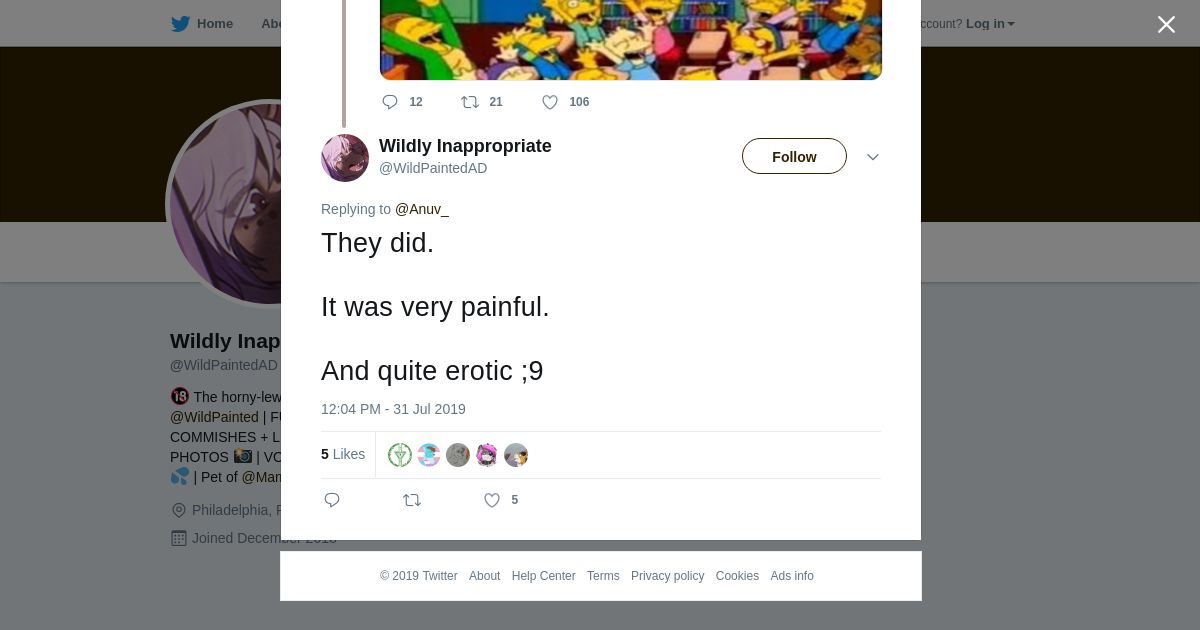
Task: Open the Ads info footer link
Action: tap(792, 576)
